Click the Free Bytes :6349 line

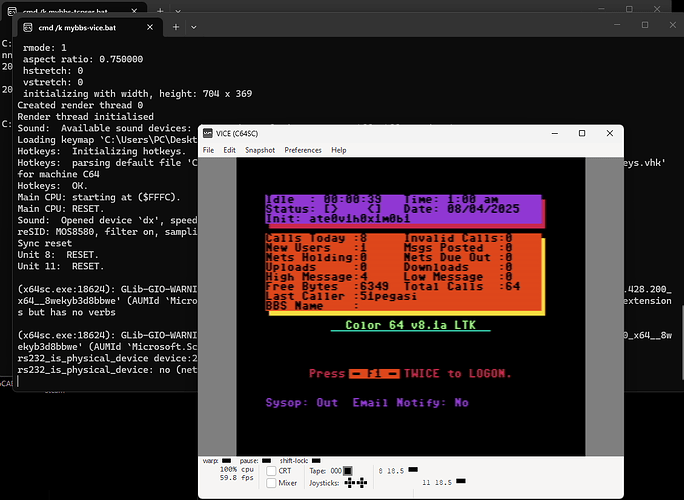coord(327,287)
